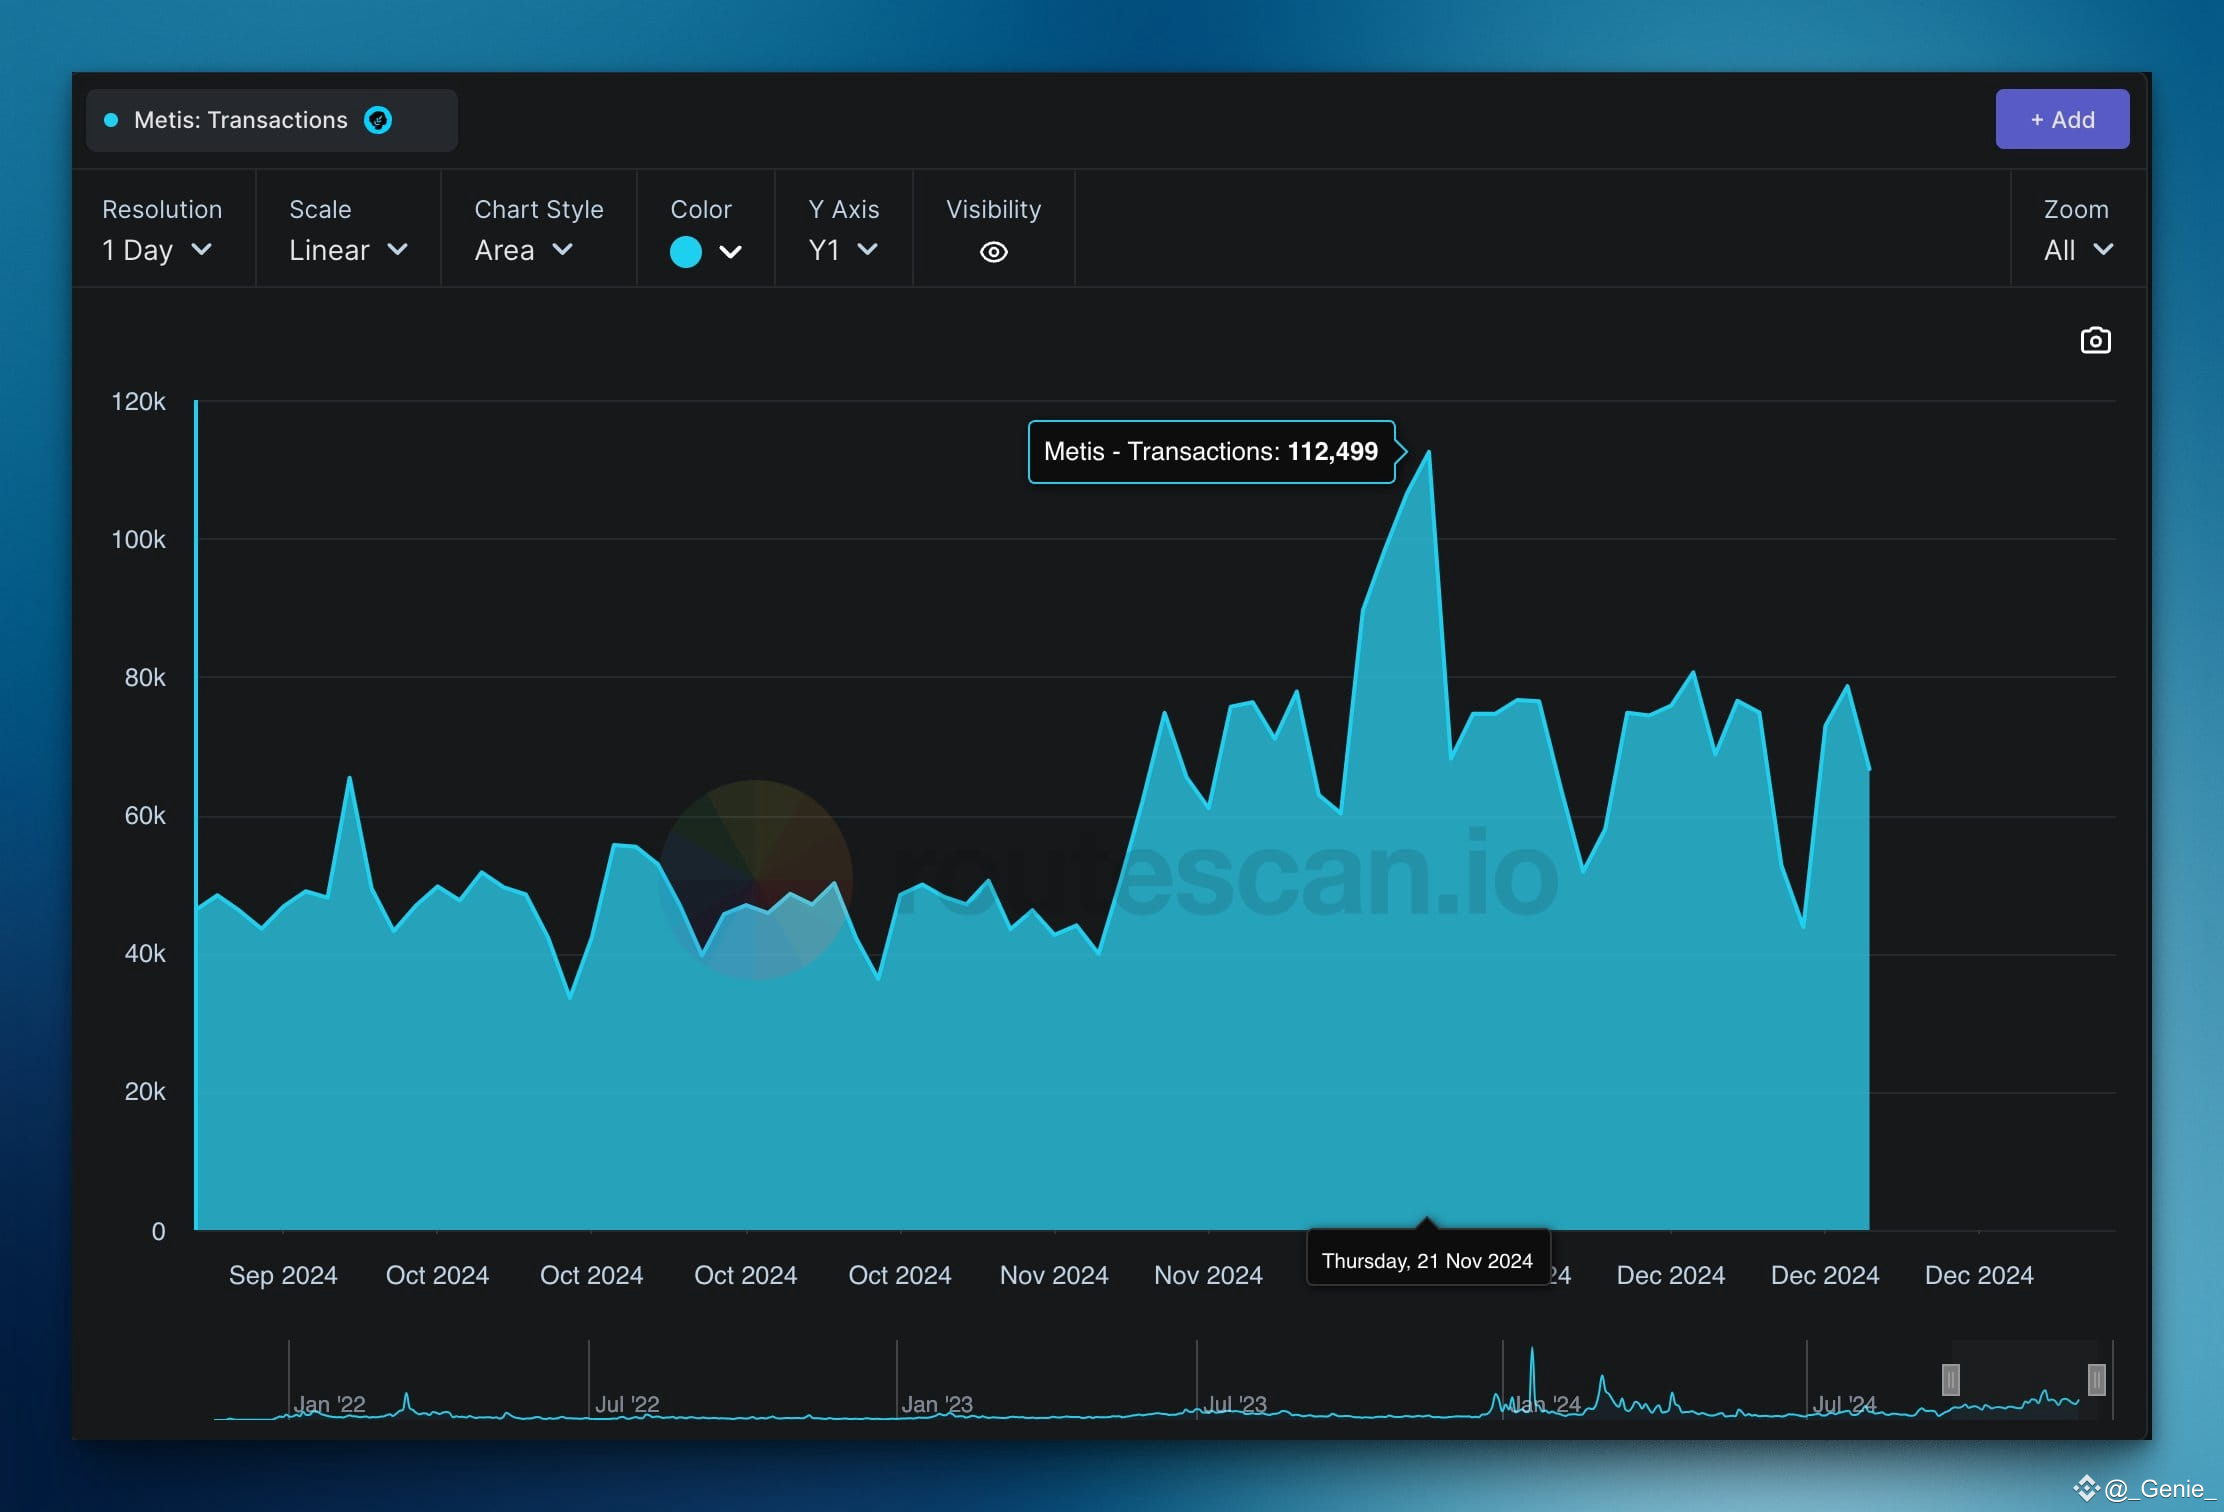This screenshot has width=2224, height=1512.
Task: Click the left handle of the minimap range selector
Action: (x=1951, y=1382)
